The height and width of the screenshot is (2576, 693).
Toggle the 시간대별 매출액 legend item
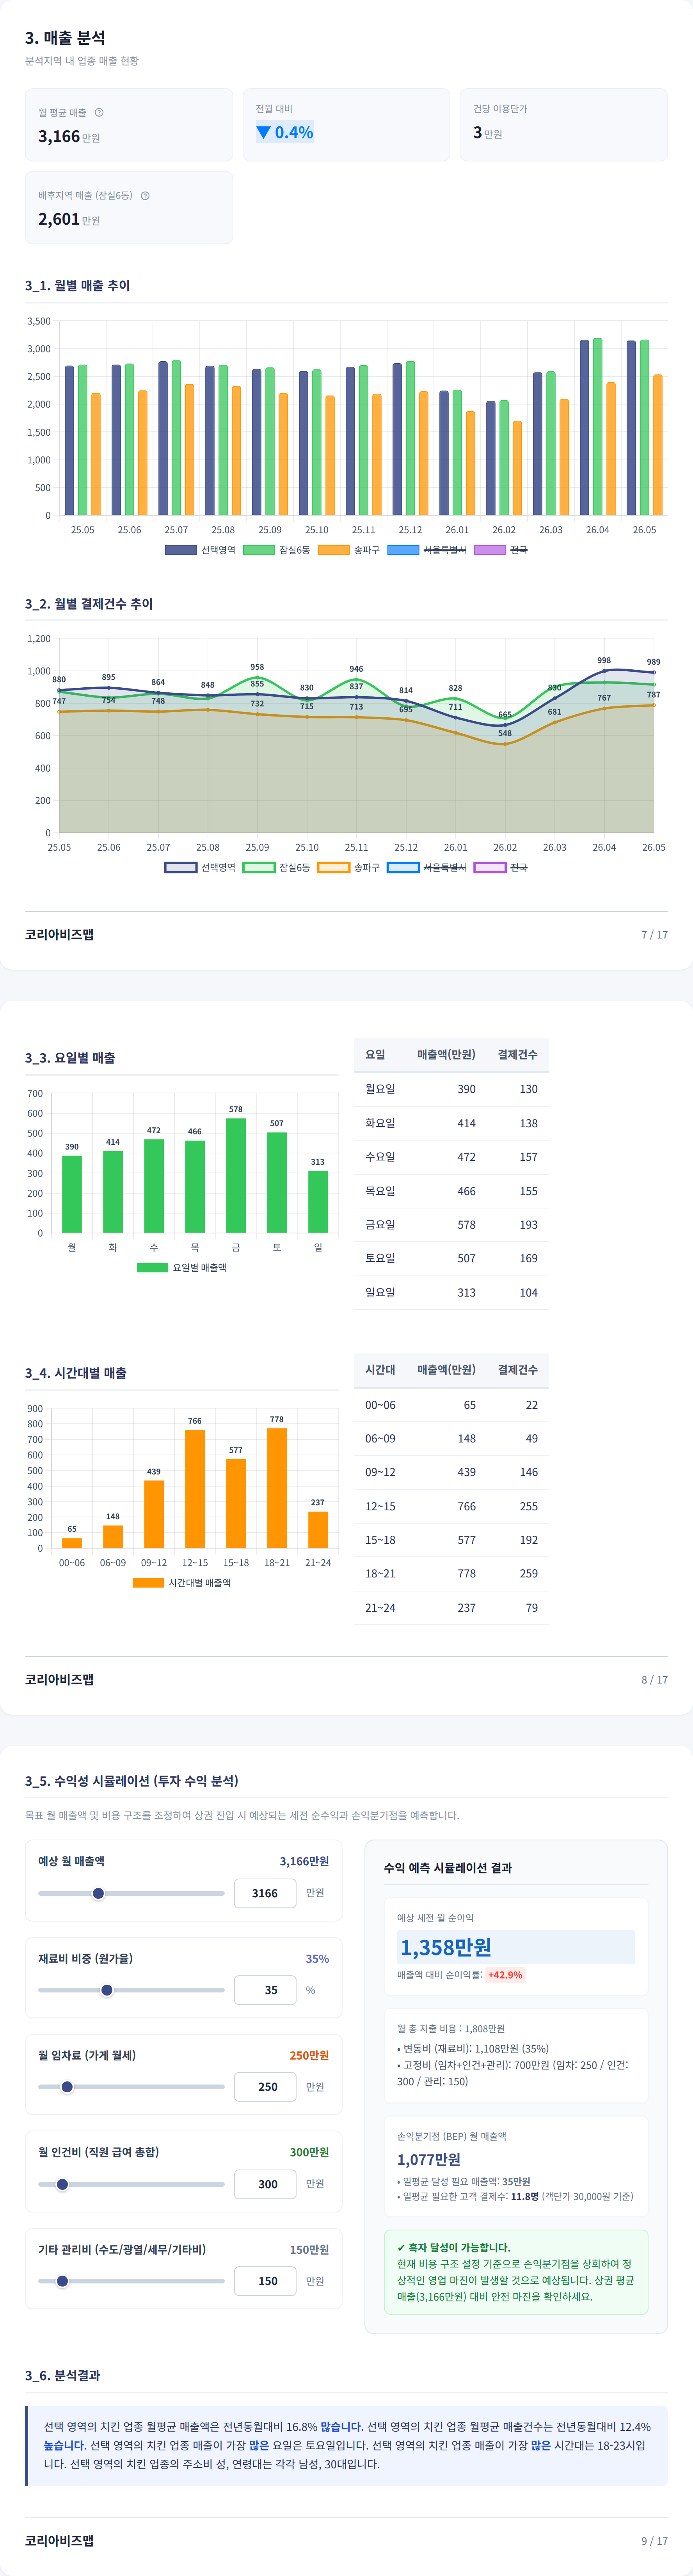tap(182, 1582)
